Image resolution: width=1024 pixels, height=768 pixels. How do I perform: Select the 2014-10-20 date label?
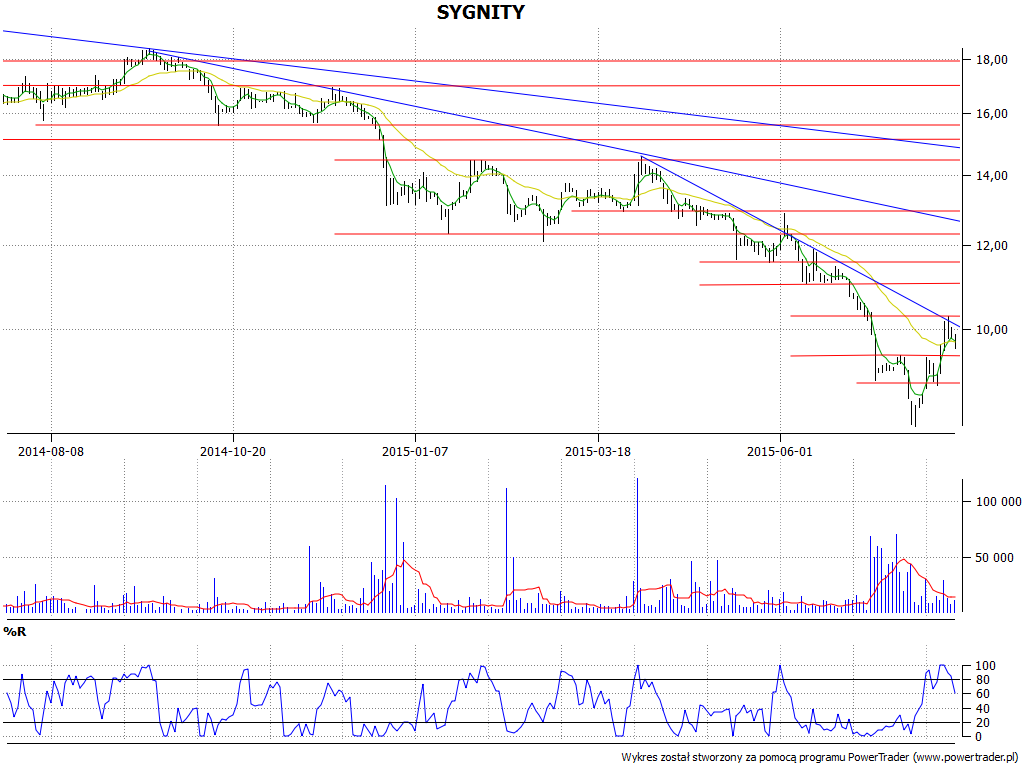coord(233,451)
